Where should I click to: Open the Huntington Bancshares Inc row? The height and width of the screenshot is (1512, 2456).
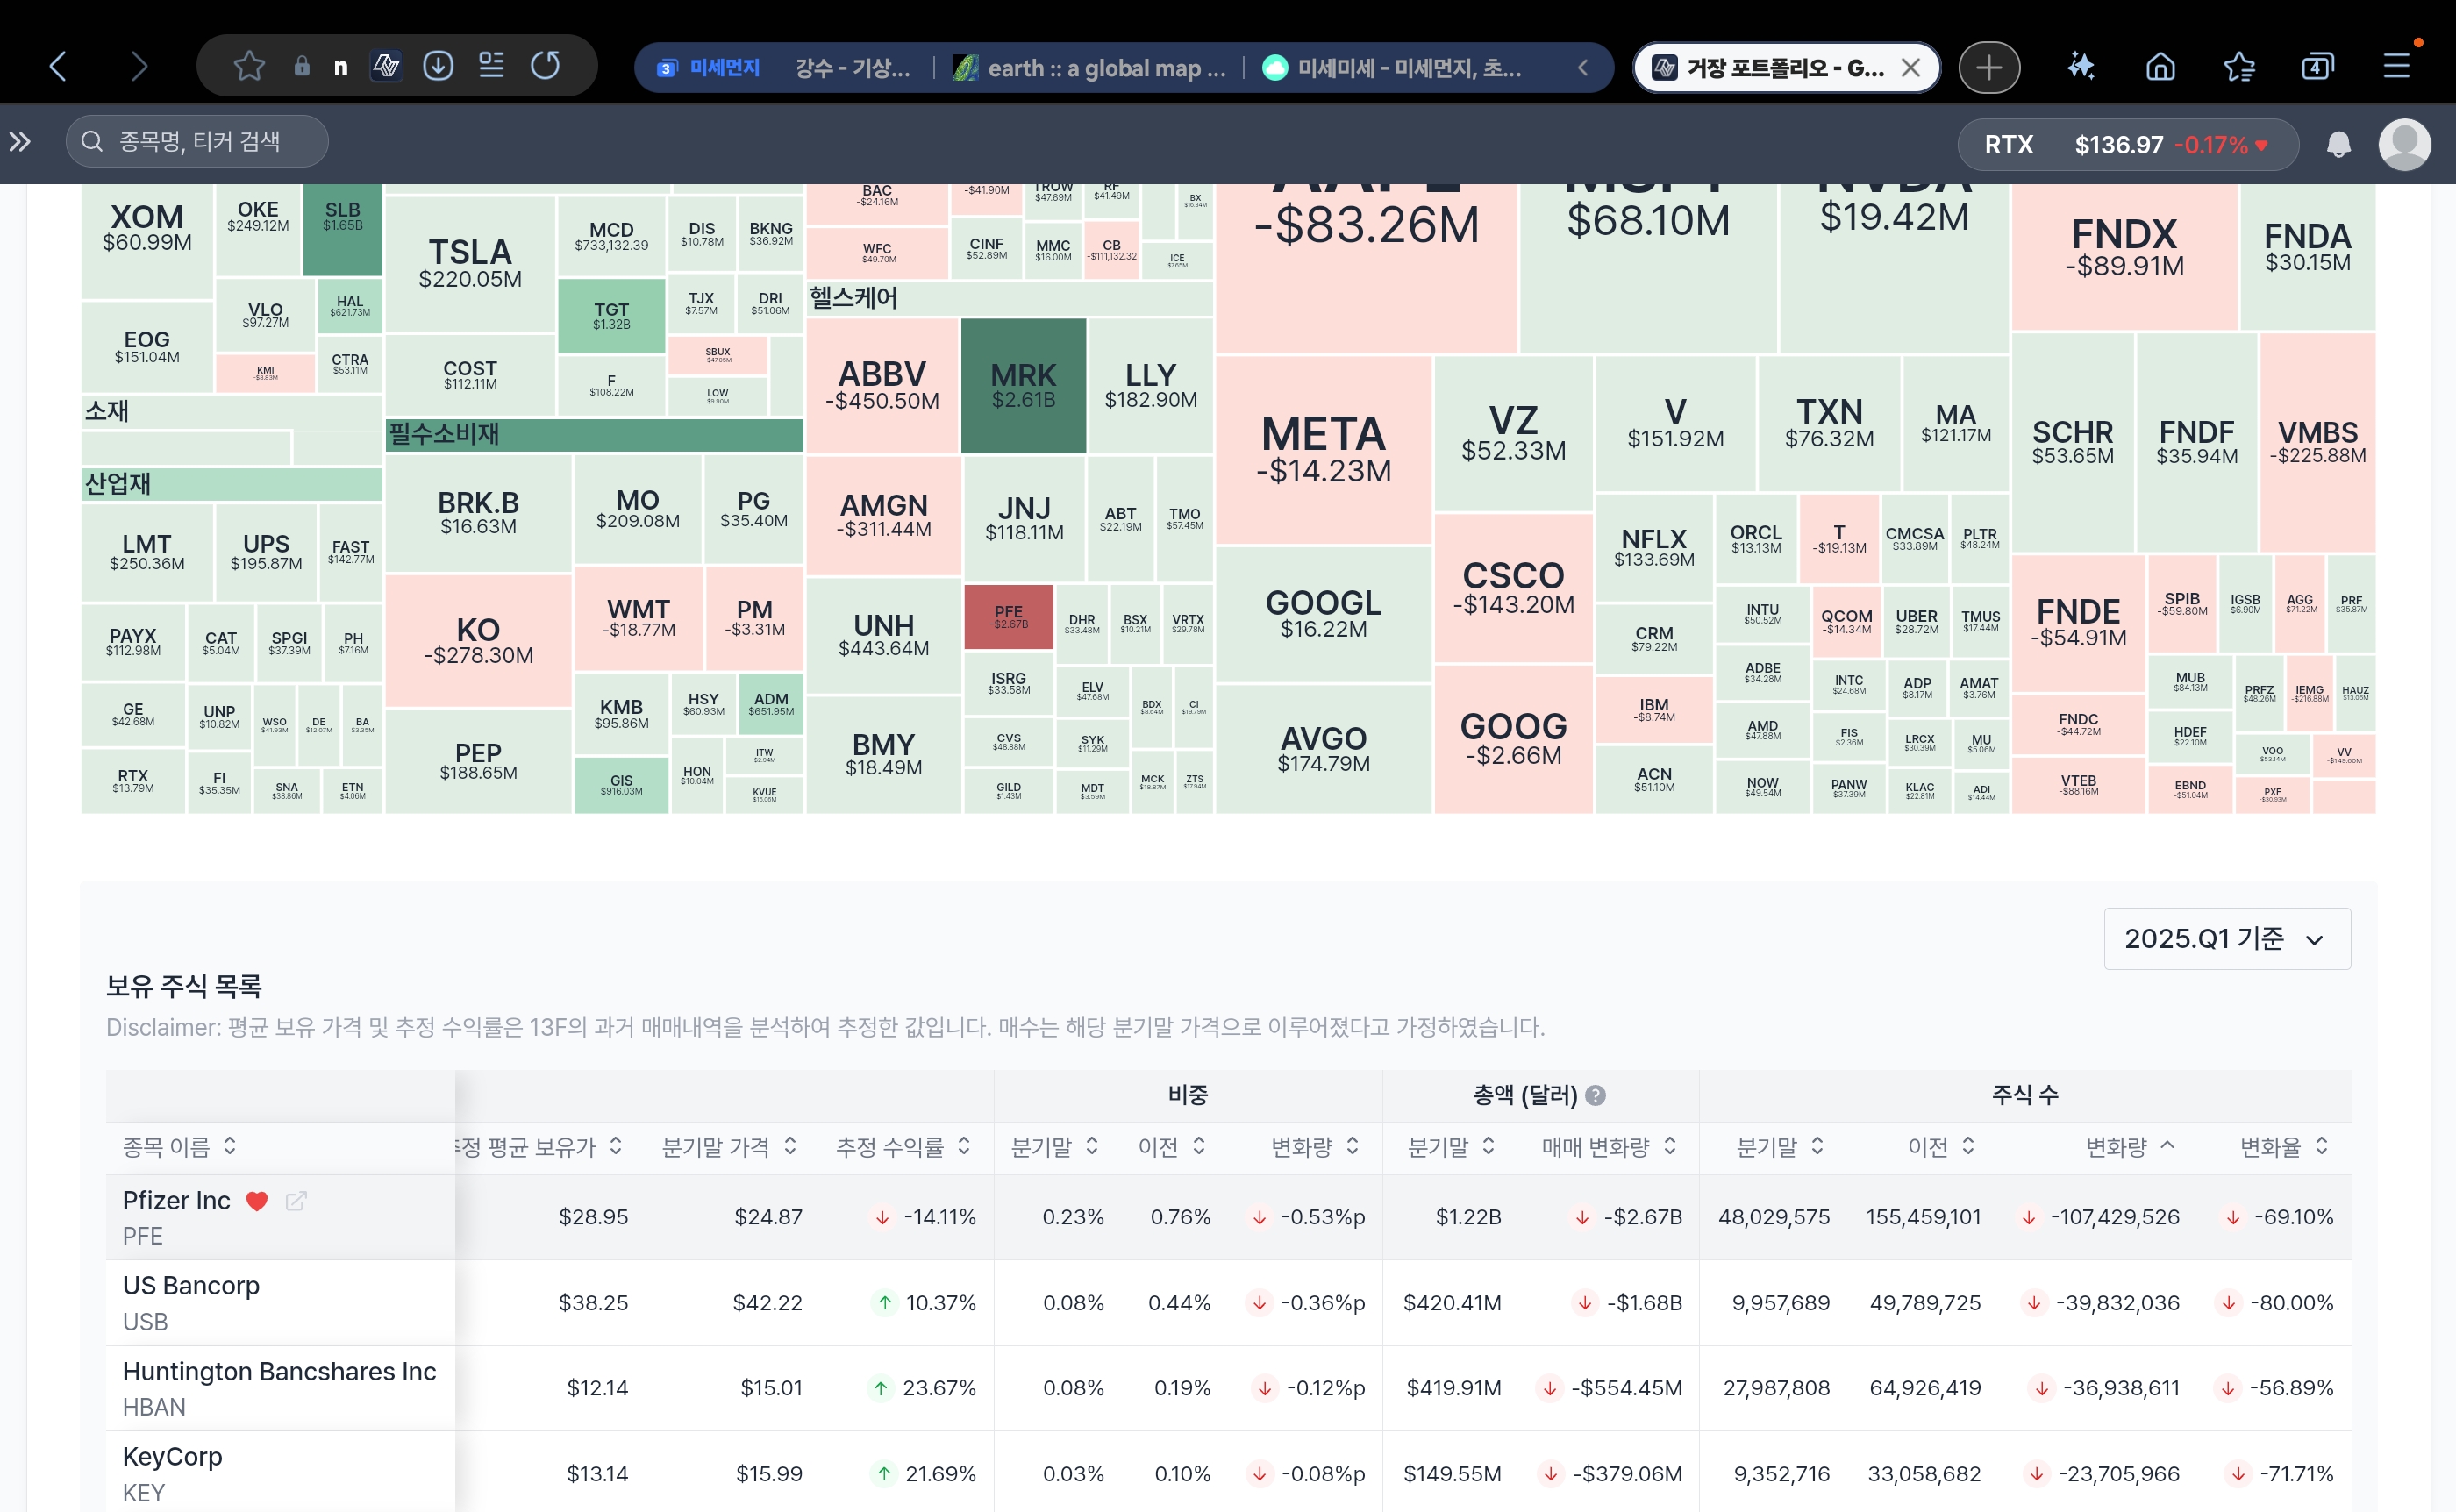pos(1228,1388)
